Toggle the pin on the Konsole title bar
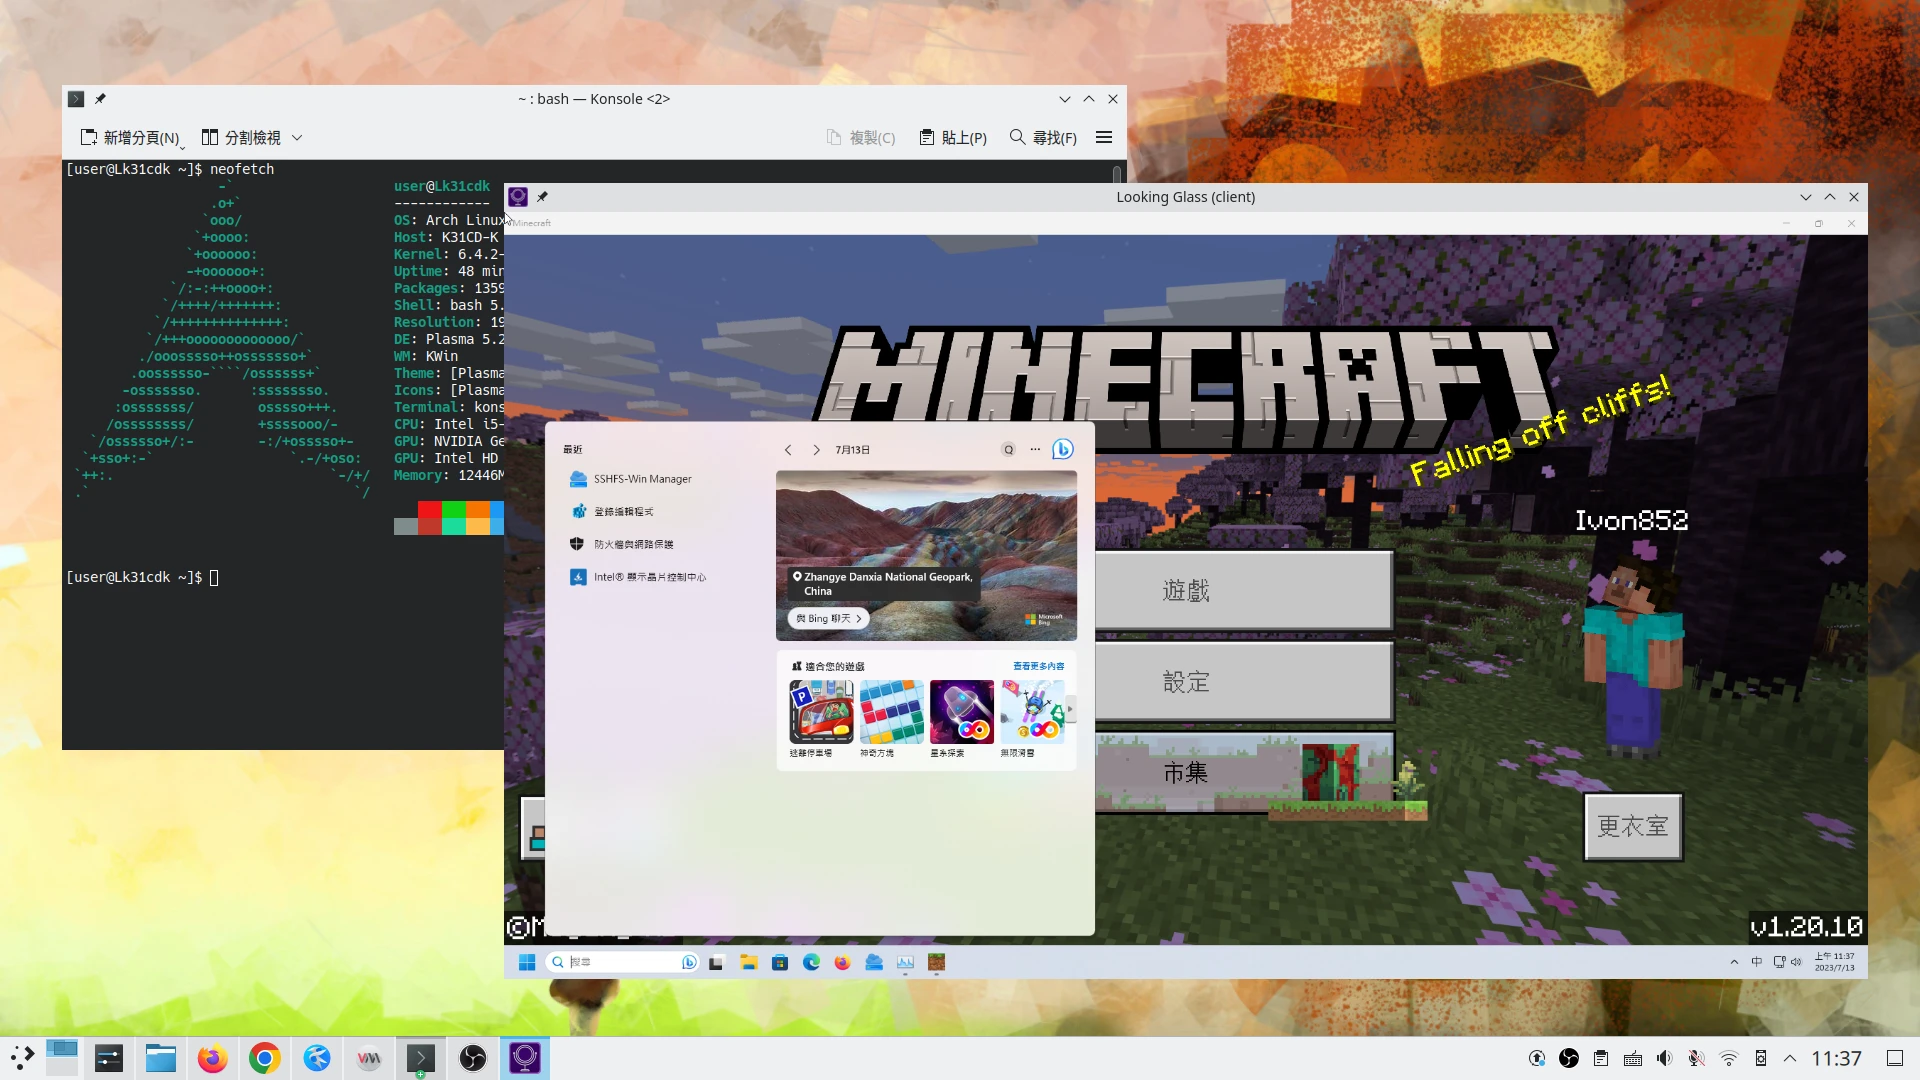 tap(101, 98)
